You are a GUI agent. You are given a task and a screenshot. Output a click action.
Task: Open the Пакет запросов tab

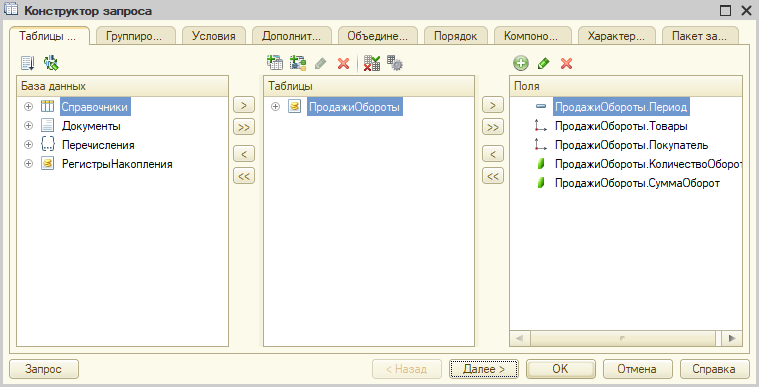(x=700, y=36)
